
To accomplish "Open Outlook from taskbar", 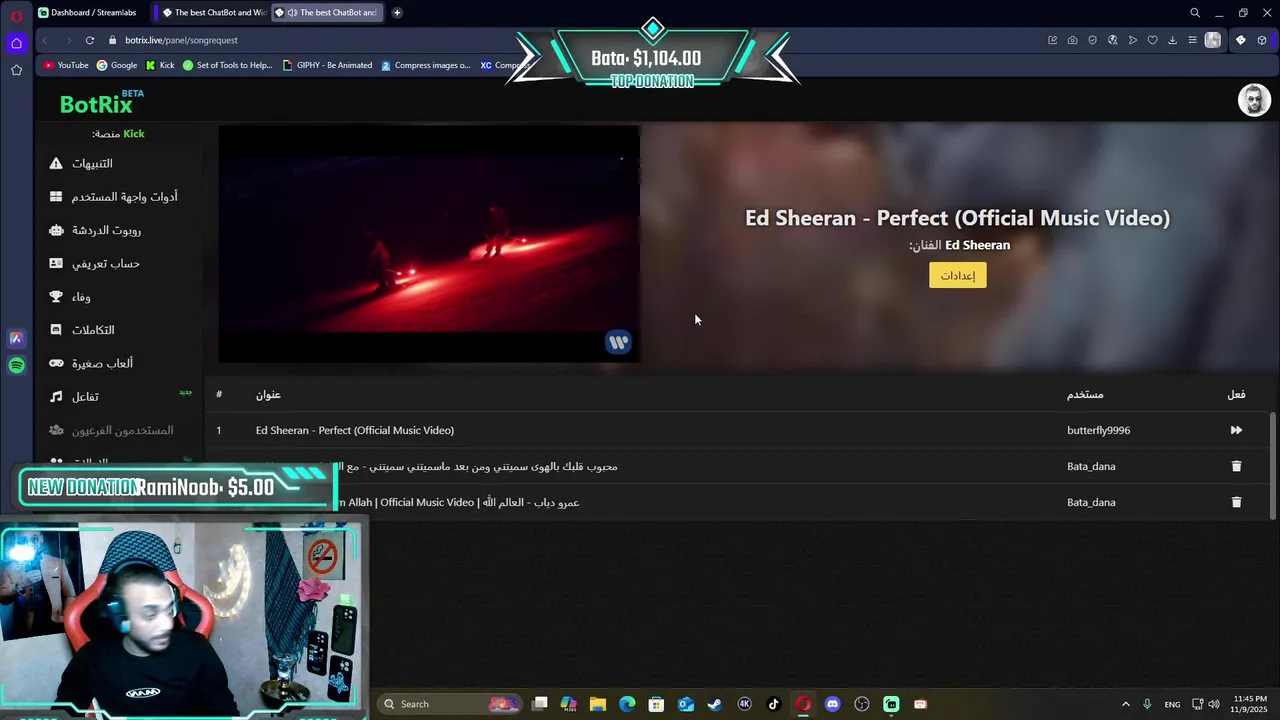I will (x=686, y=704).
